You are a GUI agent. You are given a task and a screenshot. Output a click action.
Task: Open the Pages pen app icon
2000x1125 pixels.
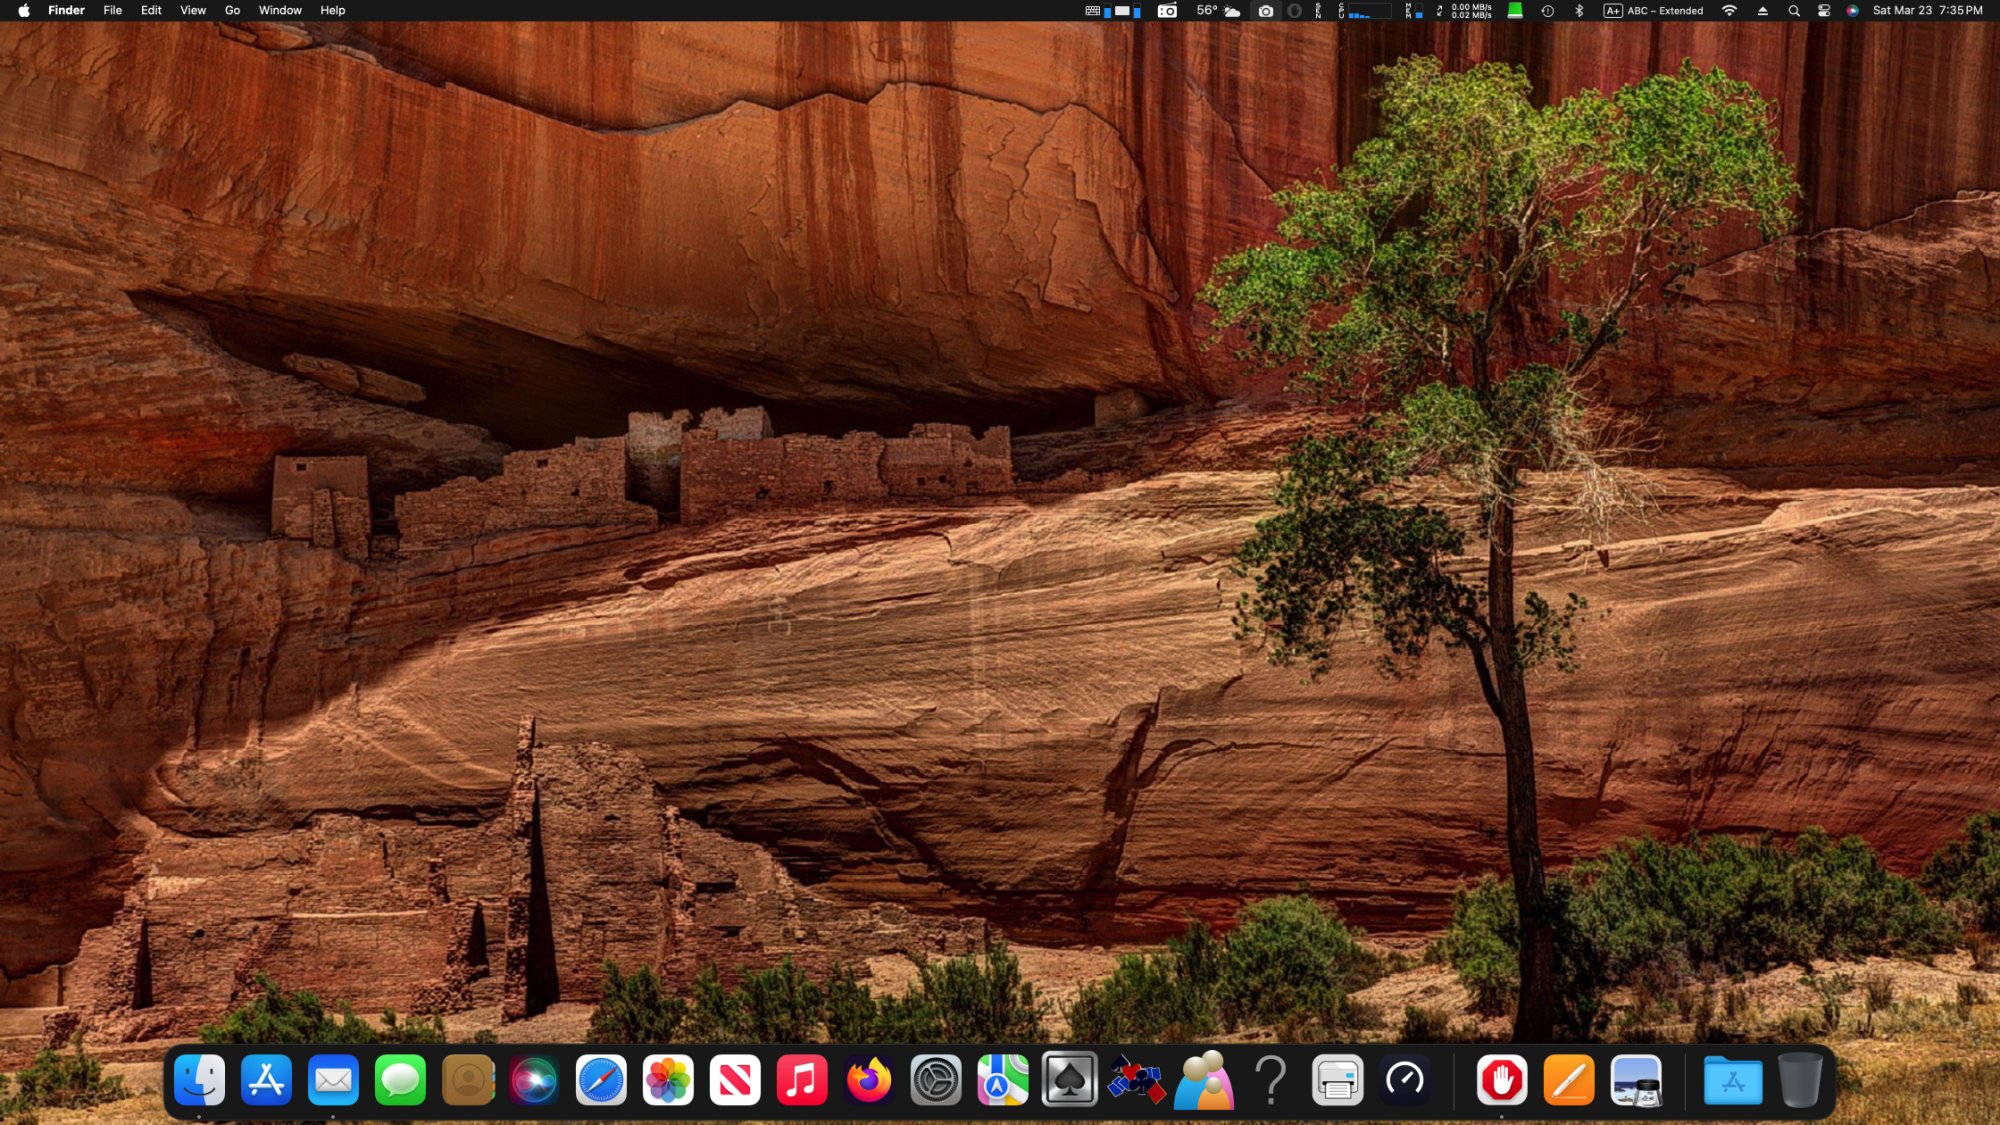(1568, 1080)
